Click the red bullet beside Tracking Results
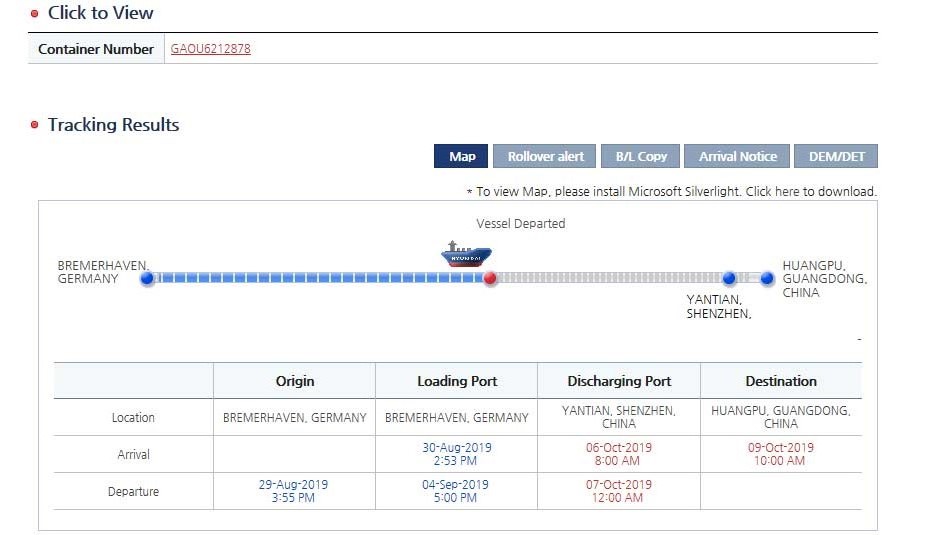 pos(34,126)
